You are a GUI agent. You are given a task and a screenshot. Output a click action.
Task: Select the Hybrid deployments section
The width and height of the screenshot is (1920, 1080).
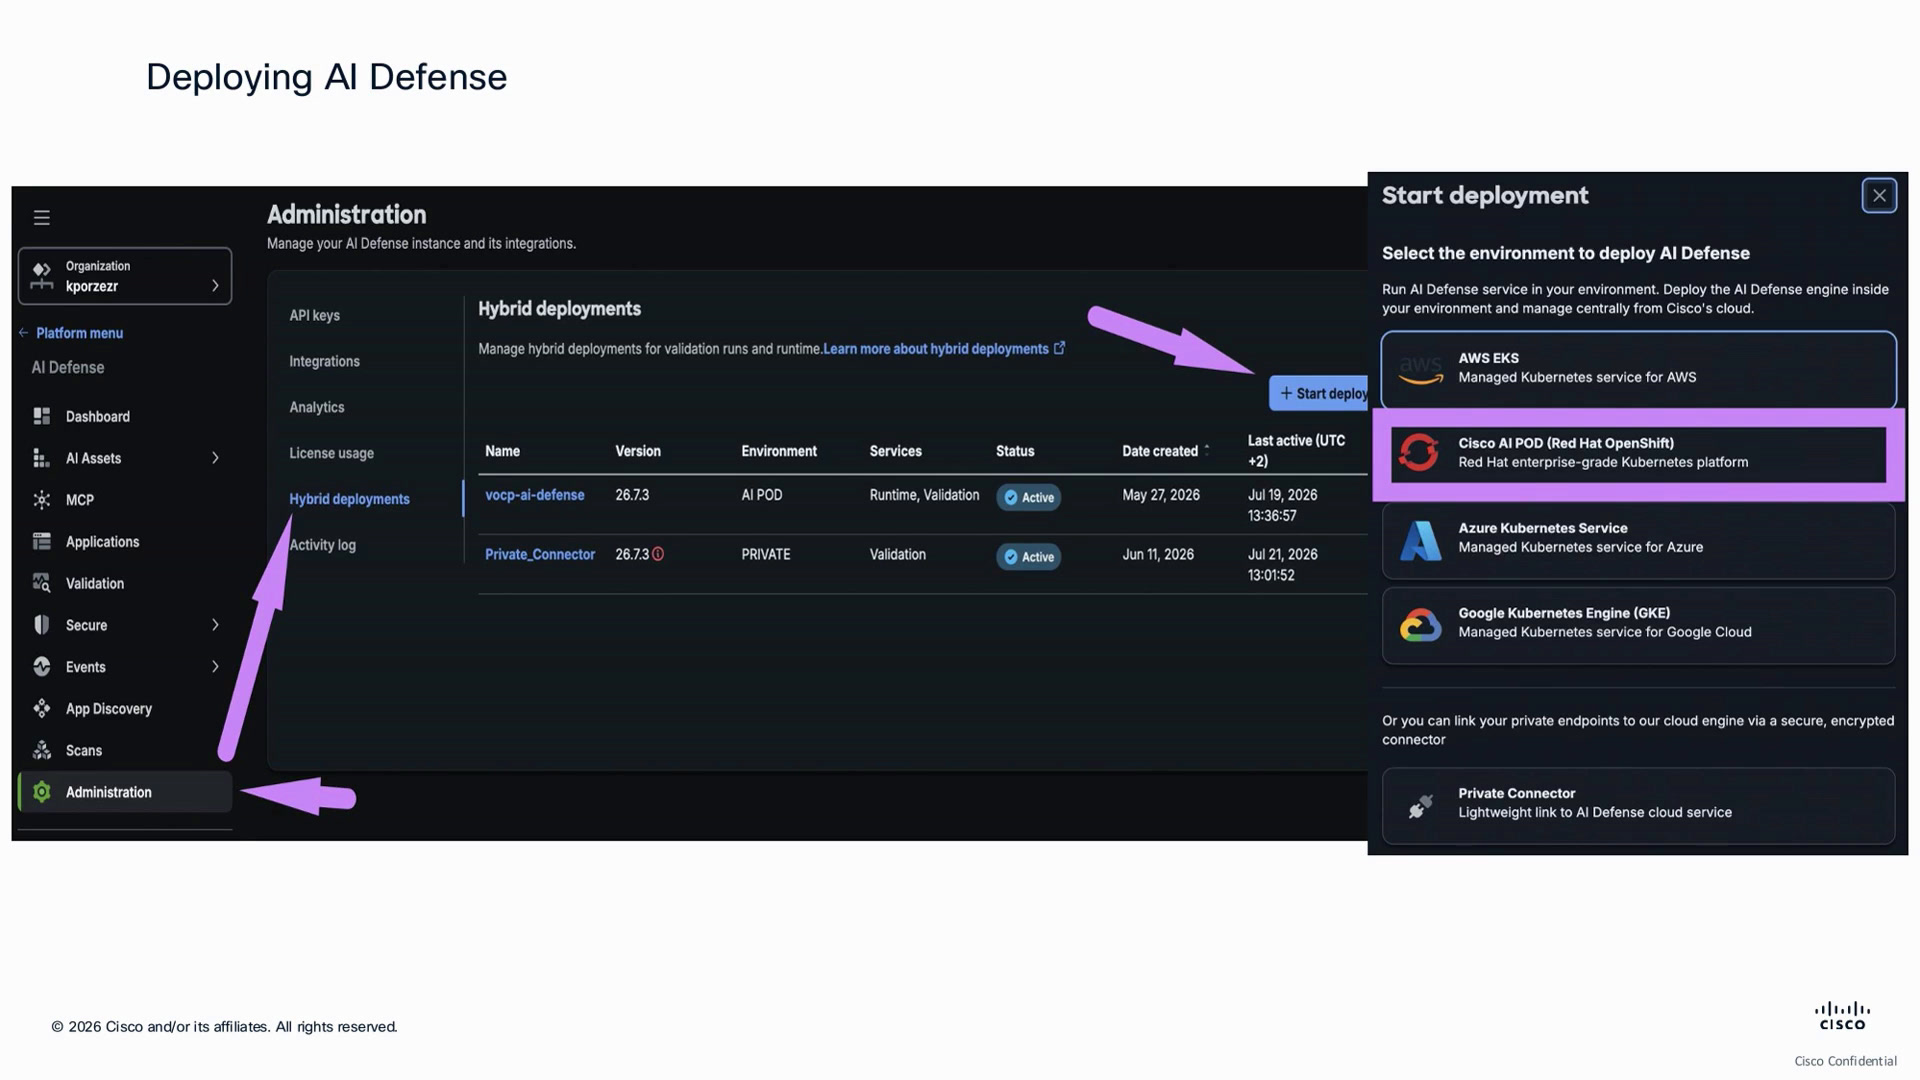pyautogui.click(x=349, y=499)
